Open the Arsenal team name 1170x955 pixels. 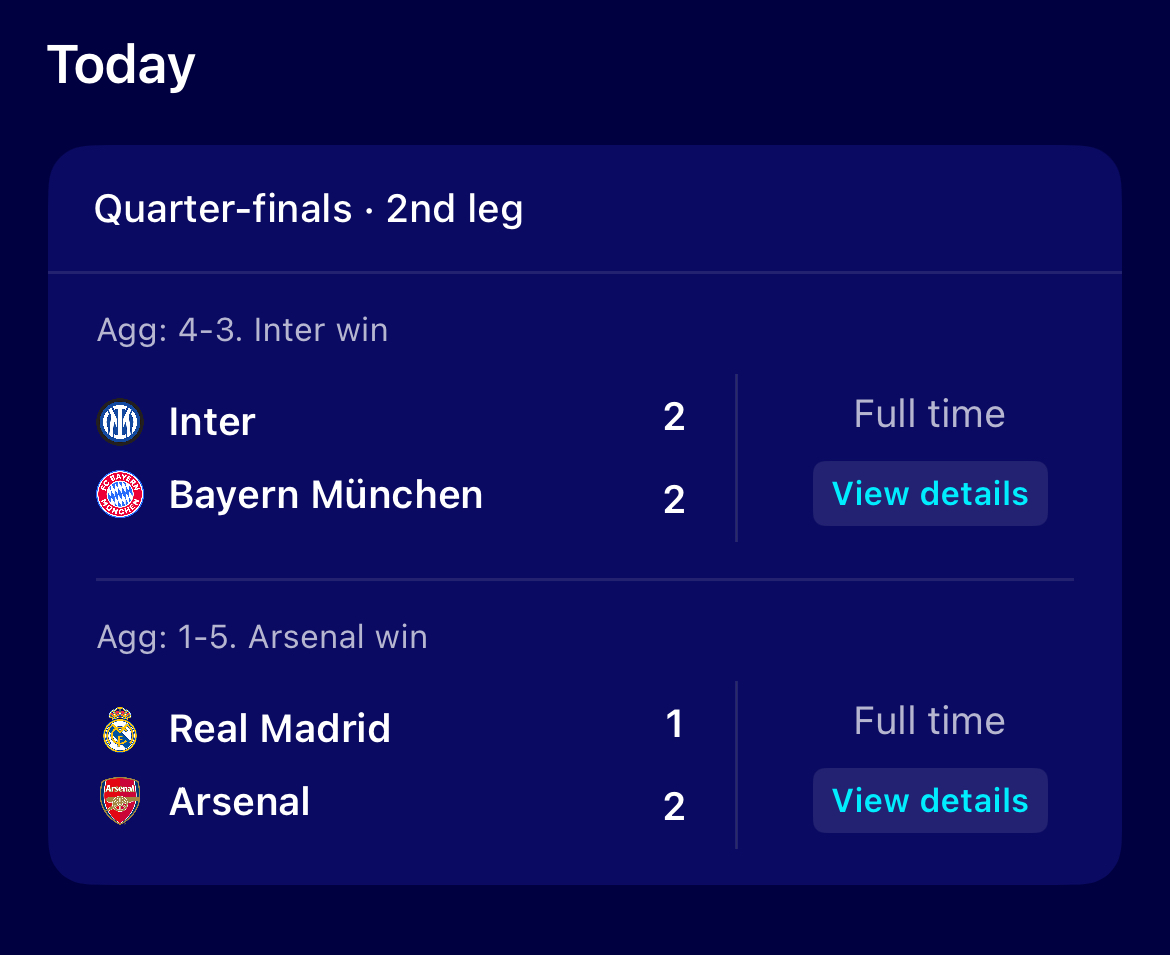240,802
